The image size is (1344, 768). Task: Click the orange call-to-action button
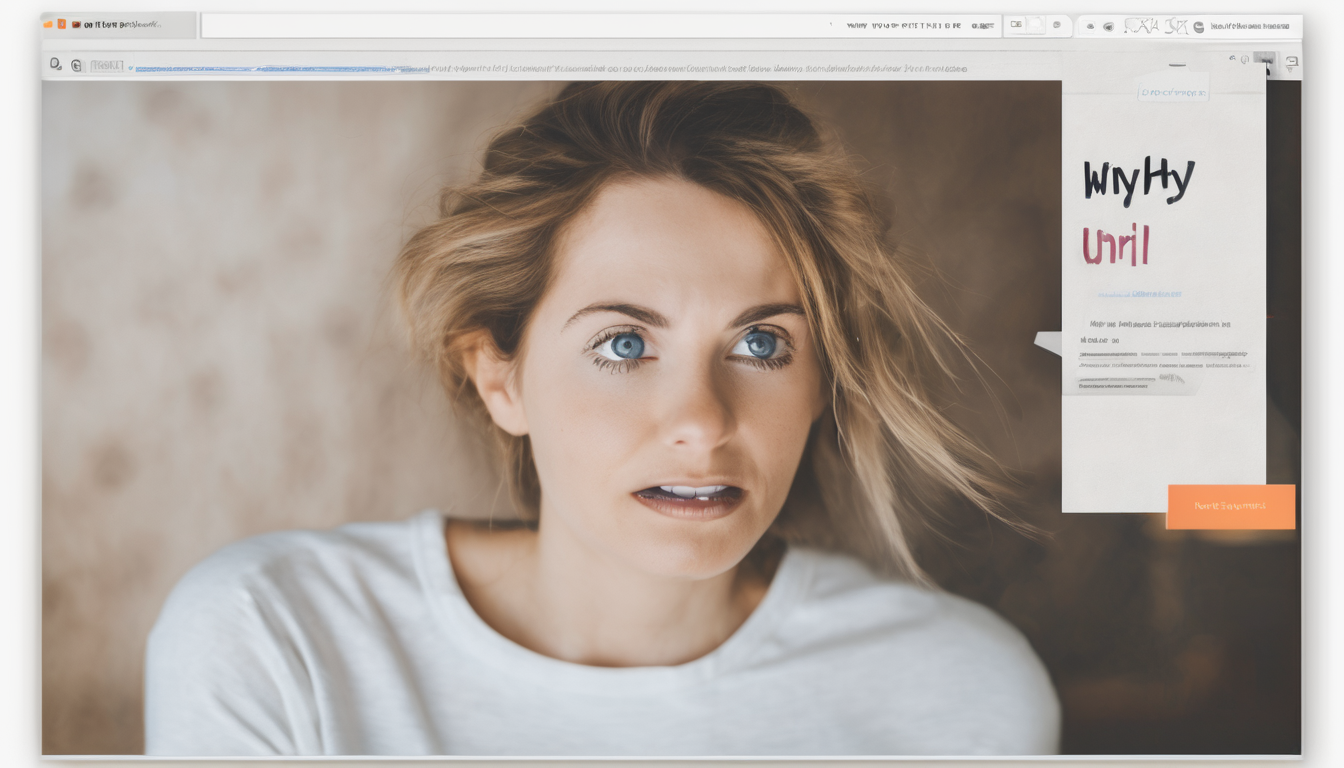pos(1230,506)
